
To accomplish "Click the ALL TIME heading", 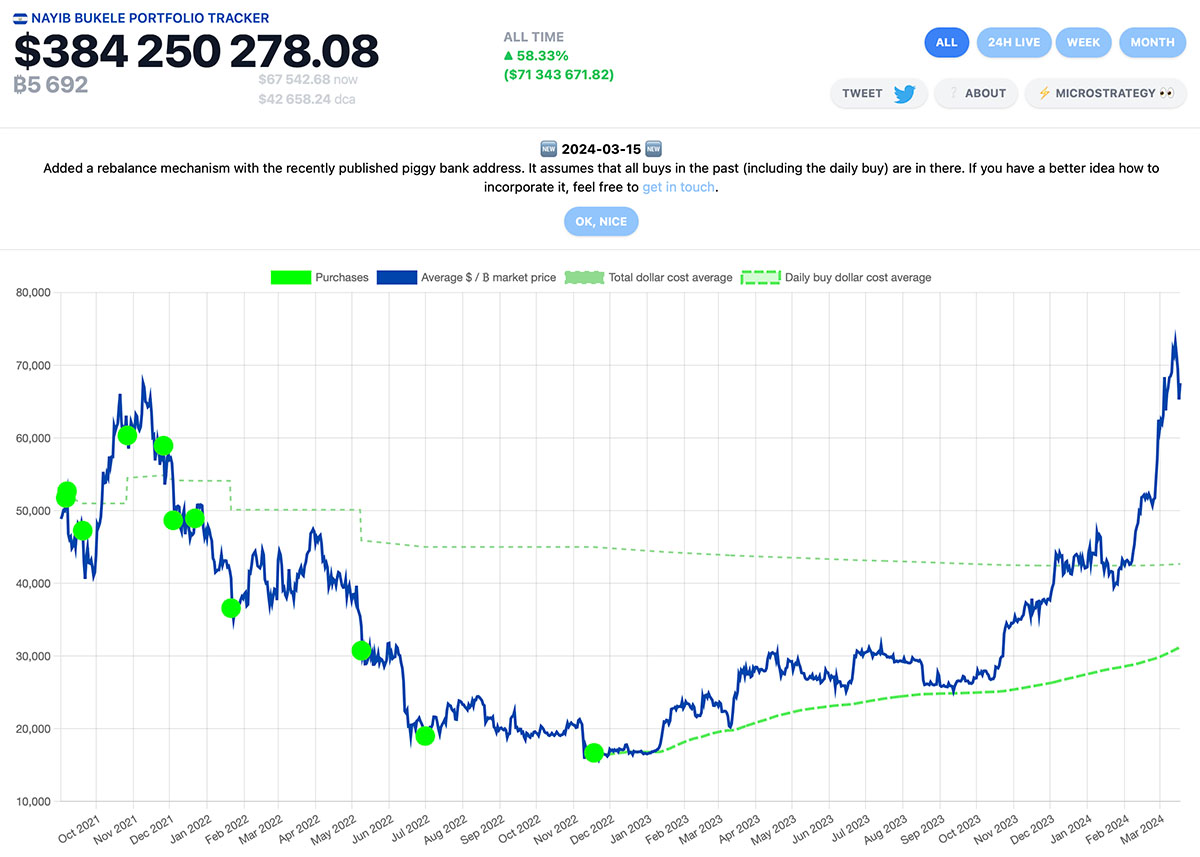I will [x=534, y=37].
